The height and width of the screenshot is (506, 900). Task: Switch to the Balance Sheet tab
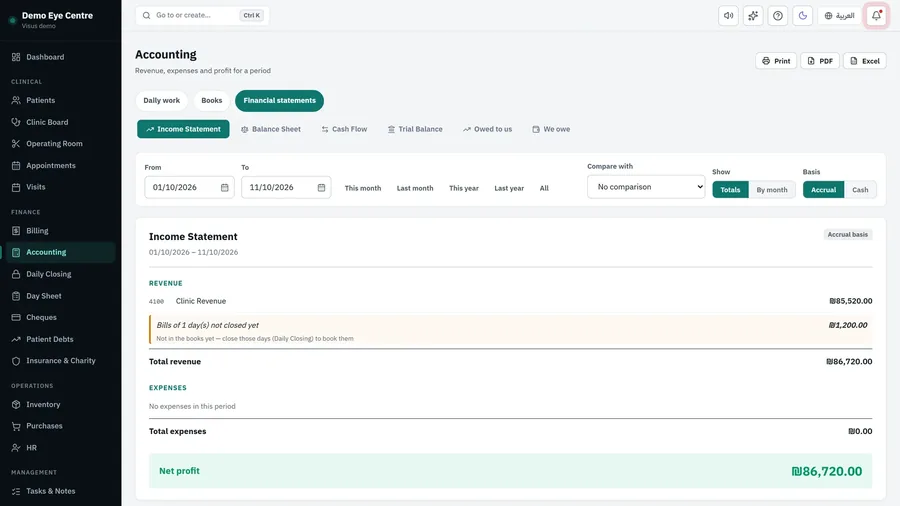270,129
